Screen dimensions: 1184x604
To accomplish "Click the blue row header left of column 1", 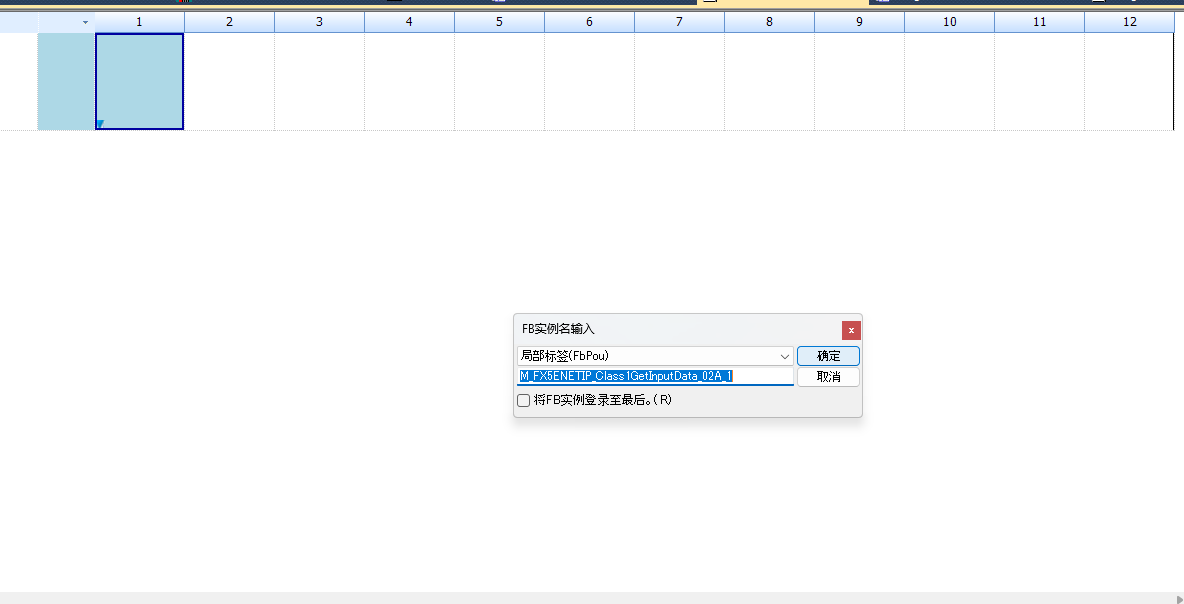I will click(66, 82).
